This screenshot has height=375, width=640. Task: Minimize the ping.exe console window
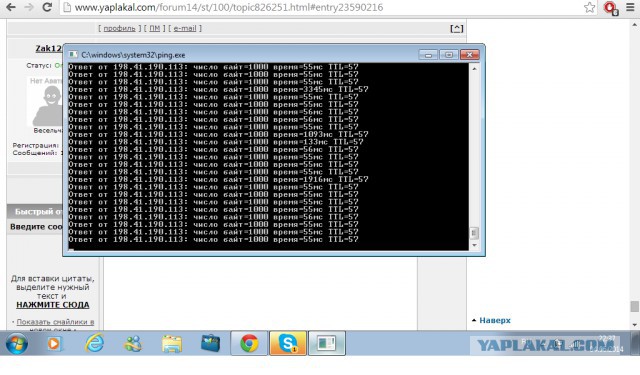(x=428, y=55)
